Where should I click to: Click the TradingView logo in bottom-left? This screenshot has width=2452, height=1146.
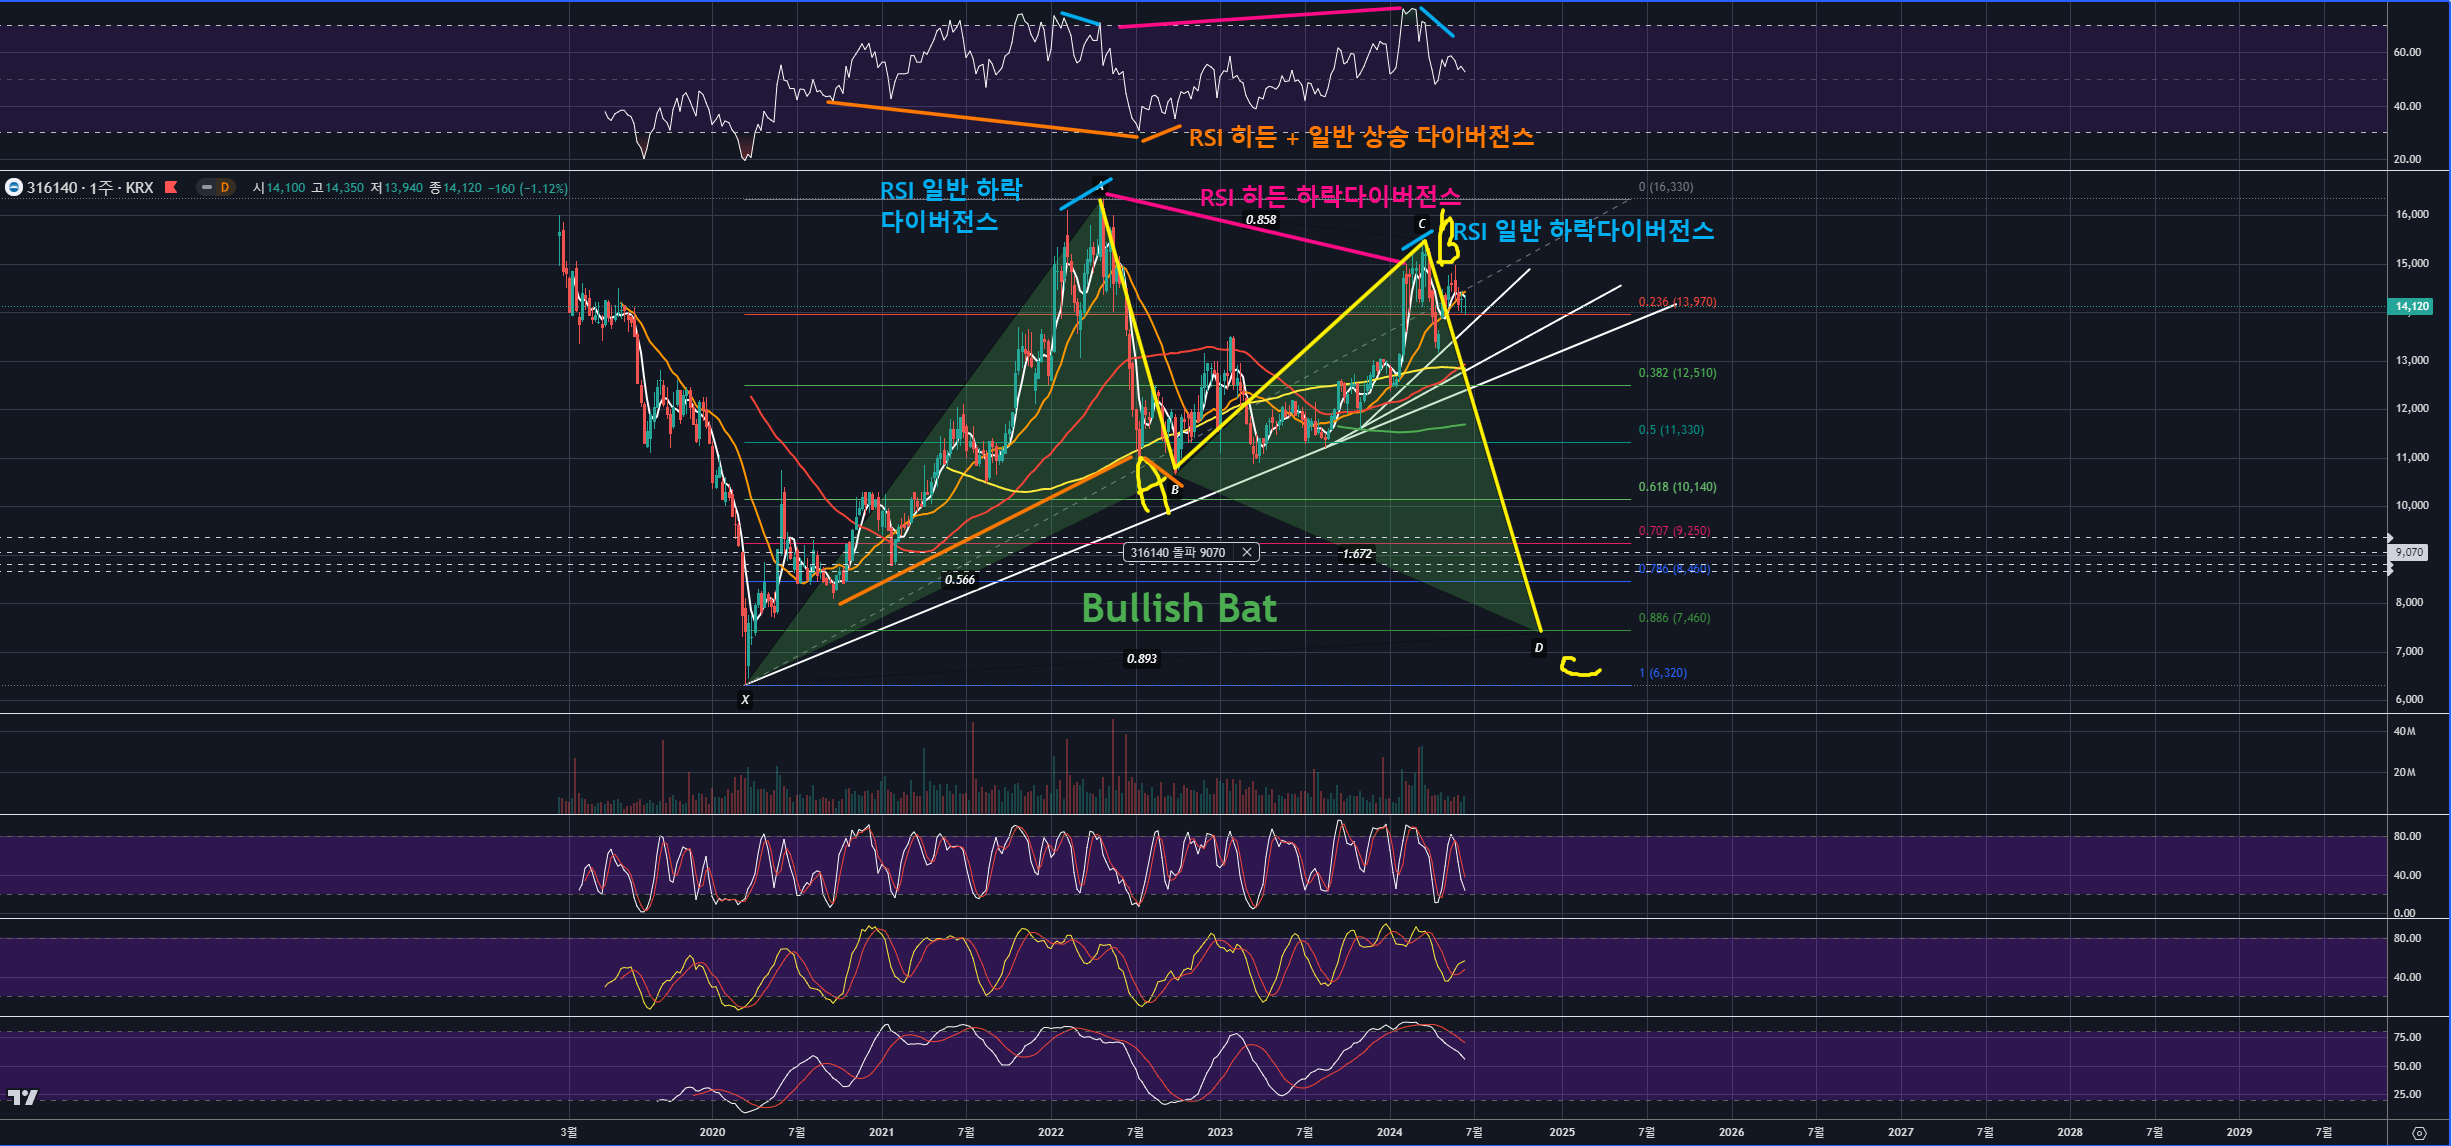click(22, 1097)
